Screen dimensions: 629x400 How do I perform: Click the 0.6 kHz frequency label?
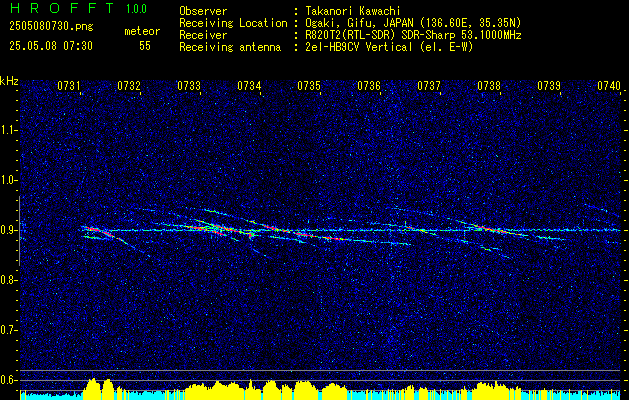tap(9, 380)
